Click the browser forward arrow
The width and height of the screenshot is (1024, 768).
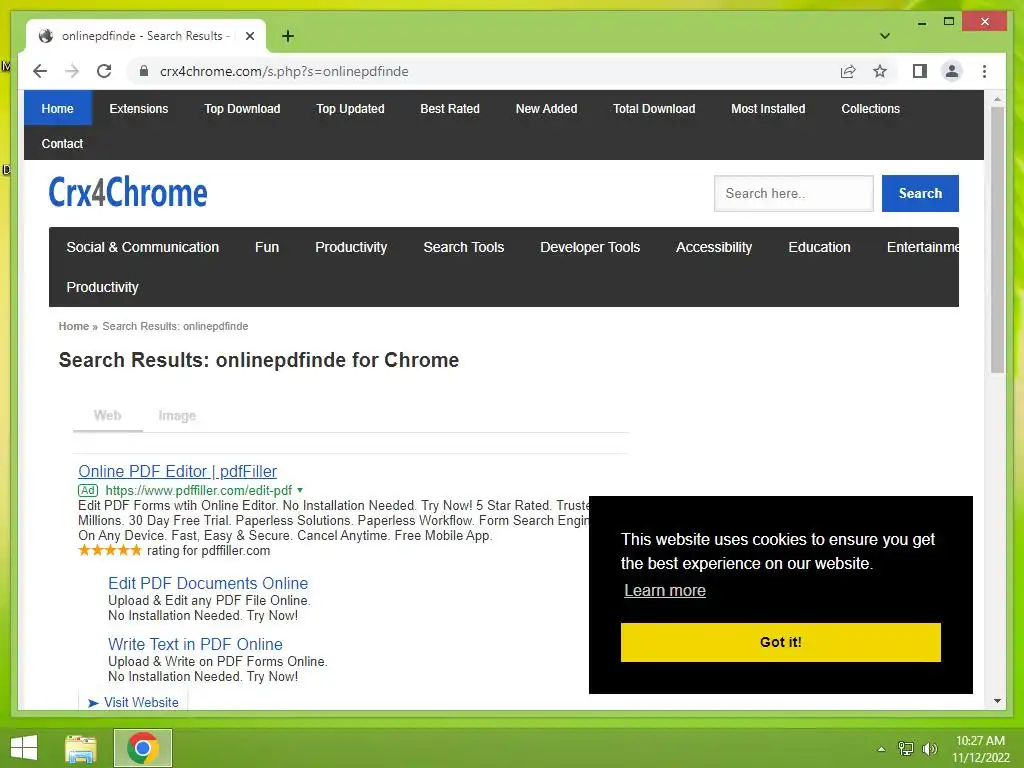[72, 71]
